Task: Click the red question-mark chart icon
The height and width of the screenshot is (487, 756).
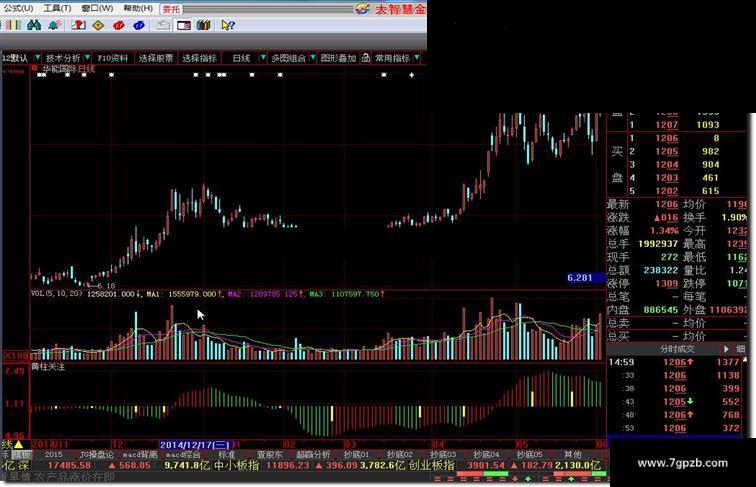Action: point(78,25)
